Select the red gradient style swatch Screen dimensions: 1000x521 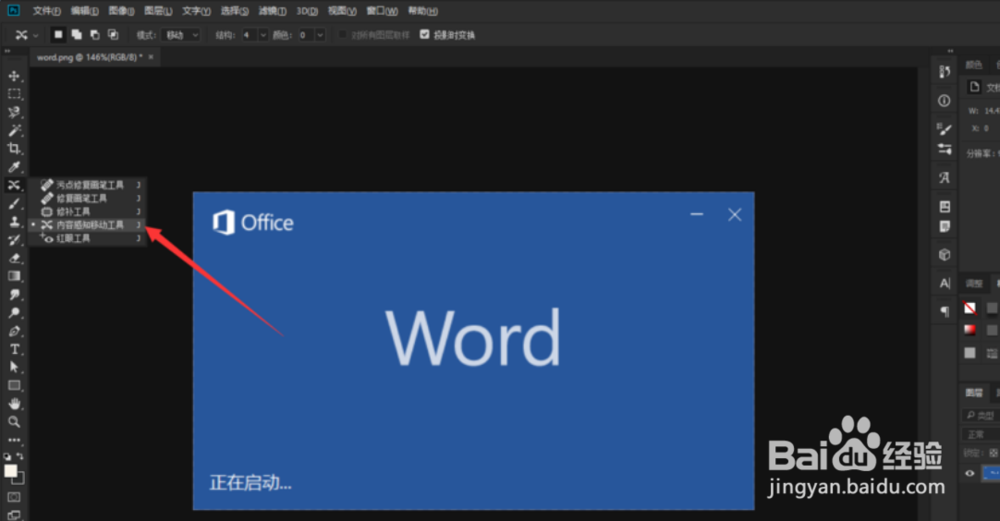(969, 330)
